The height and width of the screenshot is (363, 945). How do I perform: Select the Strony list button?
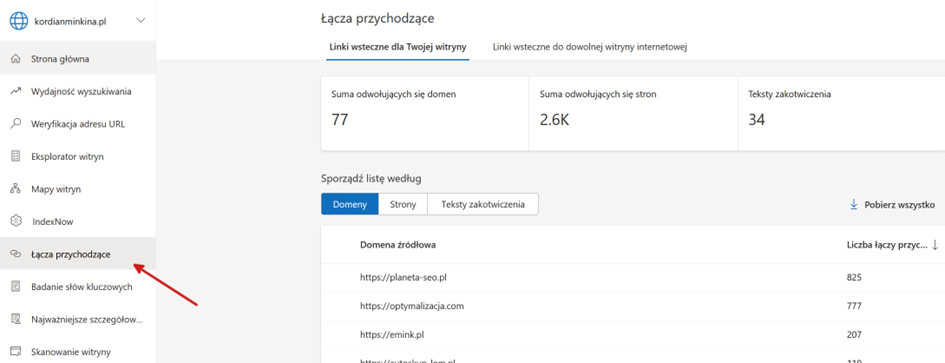point(403,204)
